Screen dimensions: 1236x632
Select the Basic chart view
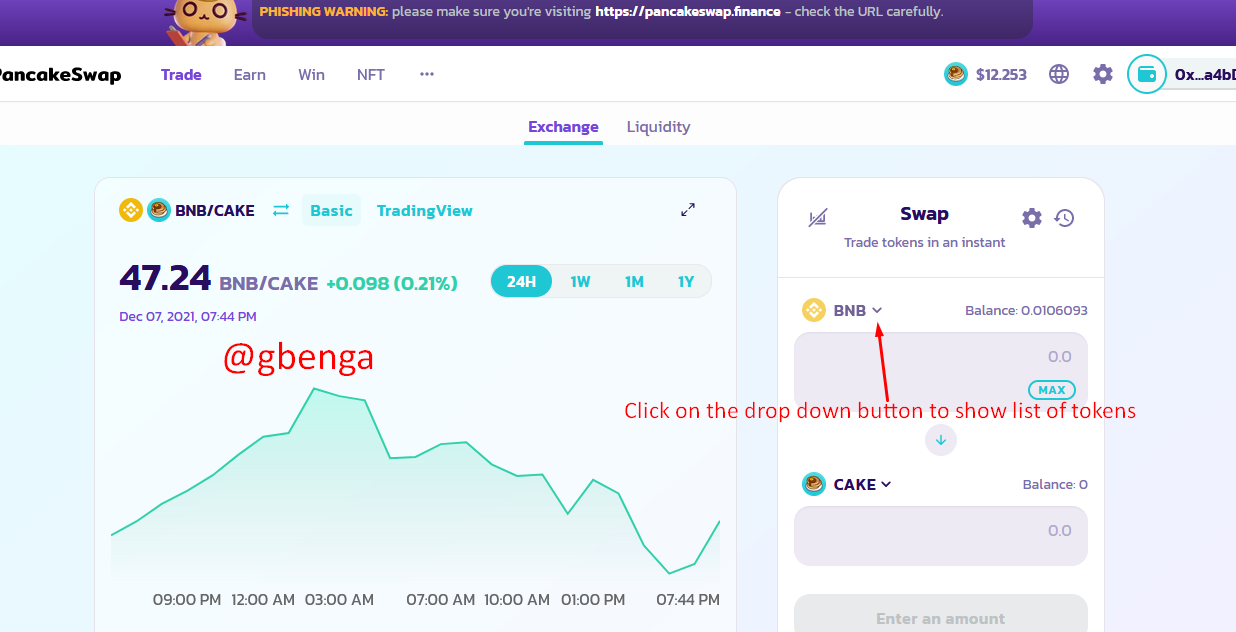click(331, 210)
